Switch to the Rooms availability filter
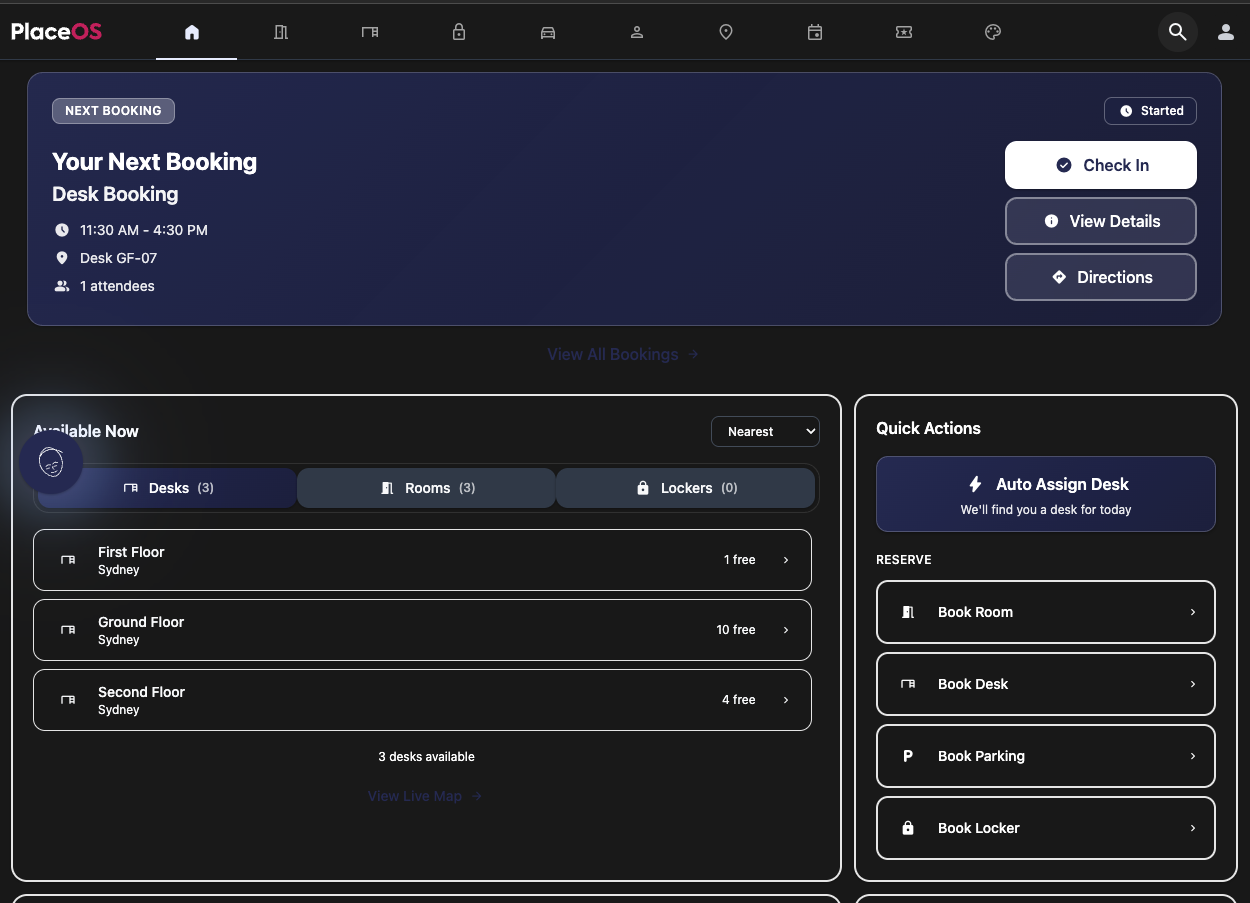 coord(425,488)
